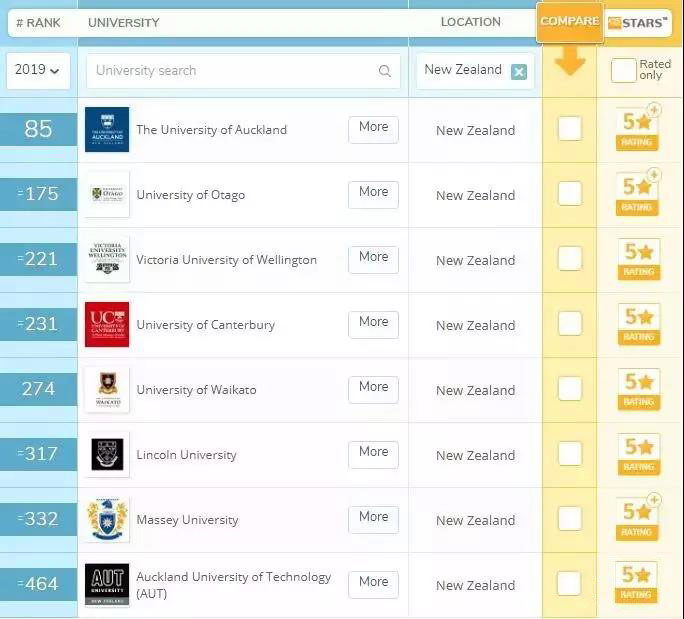
Task: Open the AUT University logo
Action: coord(107,585)
